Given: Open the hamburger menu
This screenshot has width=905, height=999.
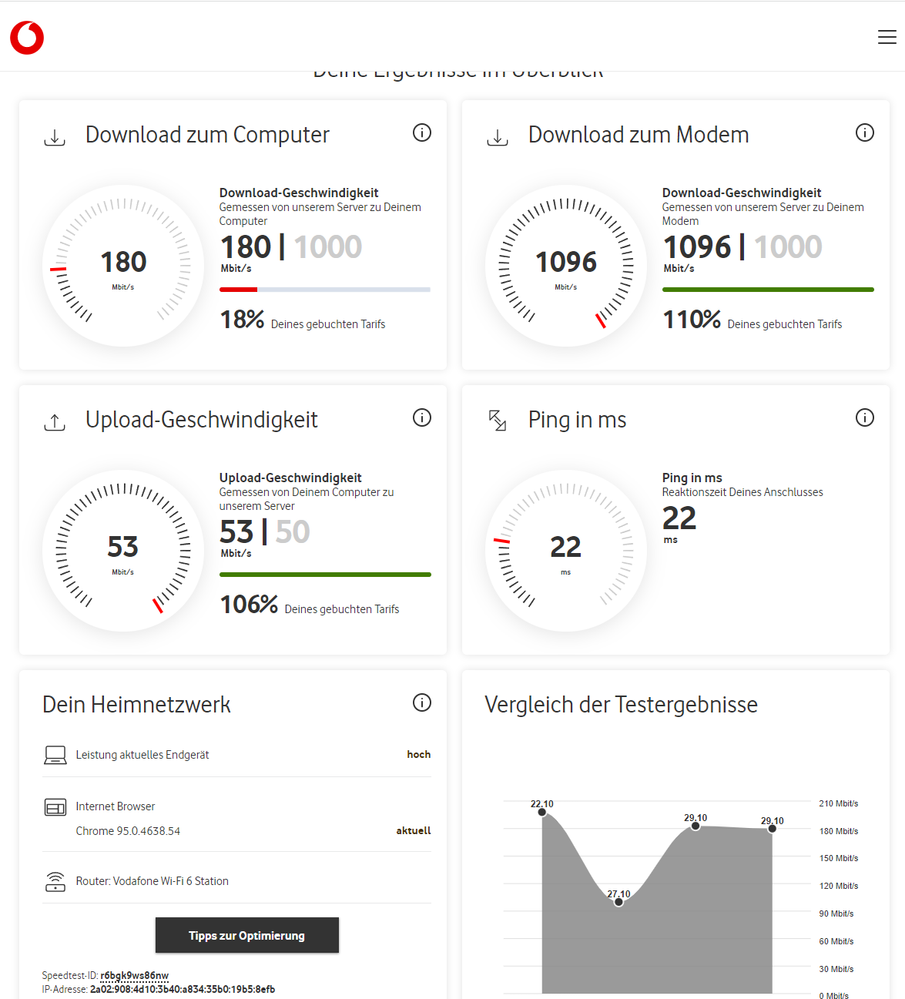Looking at the screenshot, I should pyautogui.click(x=887, y=37).
